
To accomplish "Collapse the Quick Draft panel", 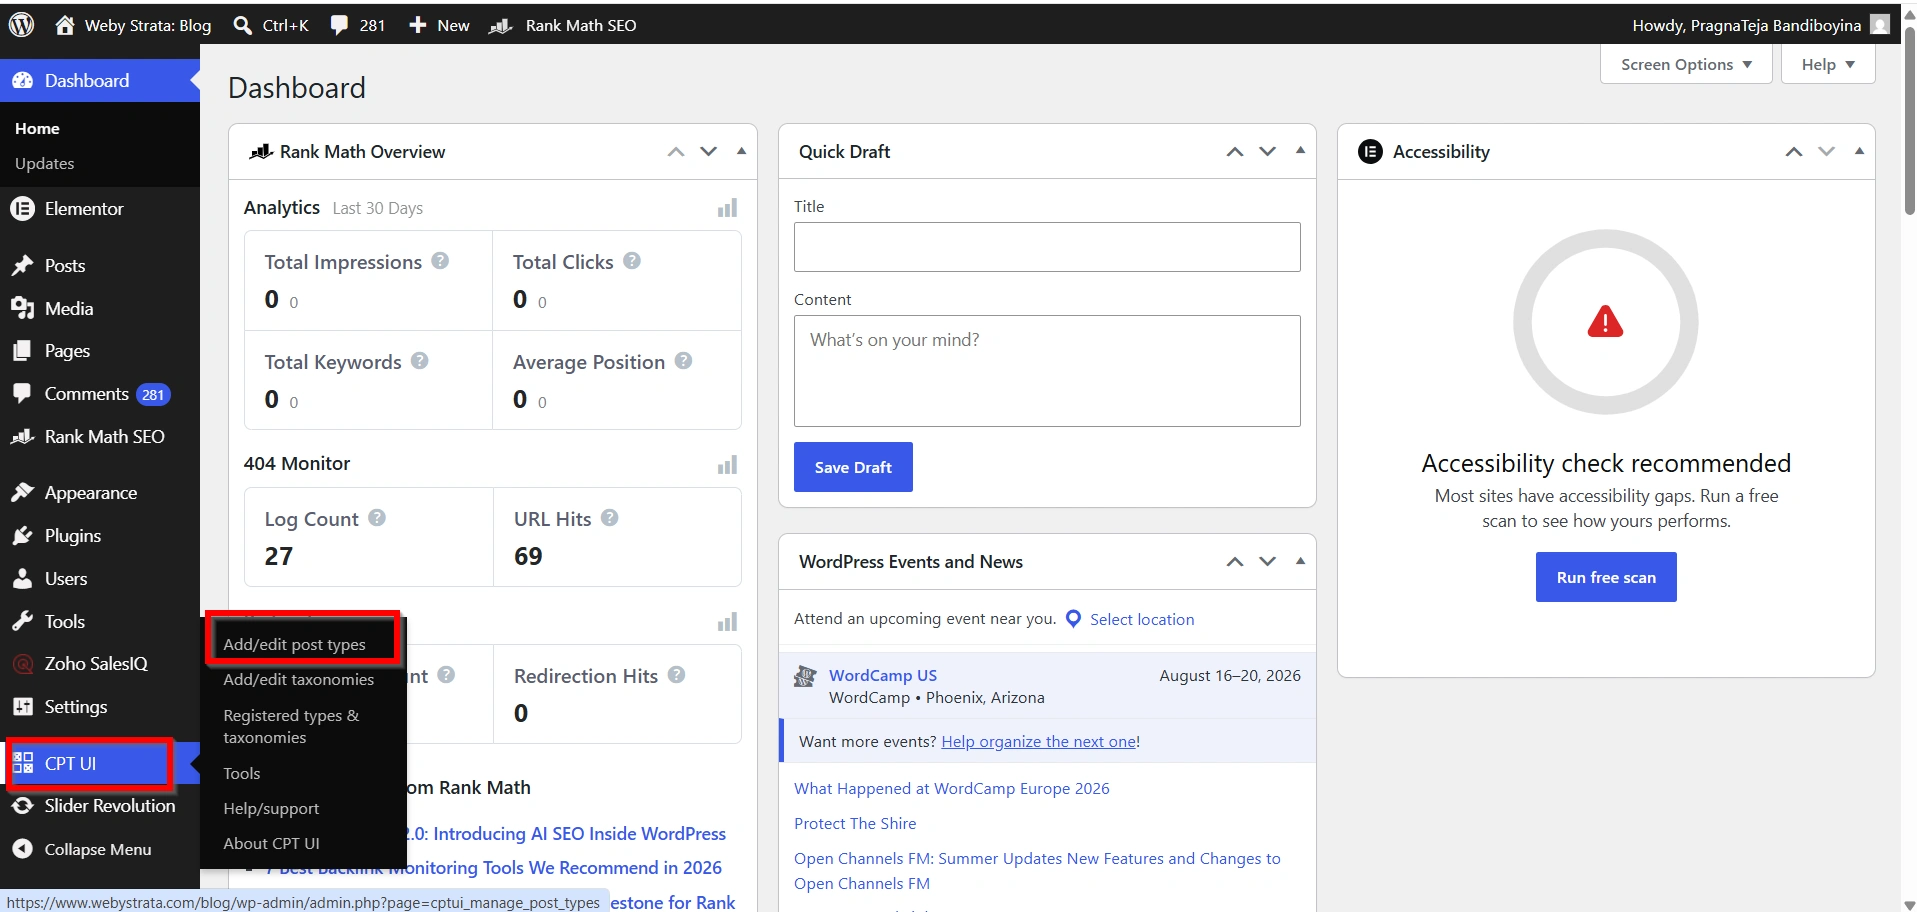I will [x=1300, y=151].
